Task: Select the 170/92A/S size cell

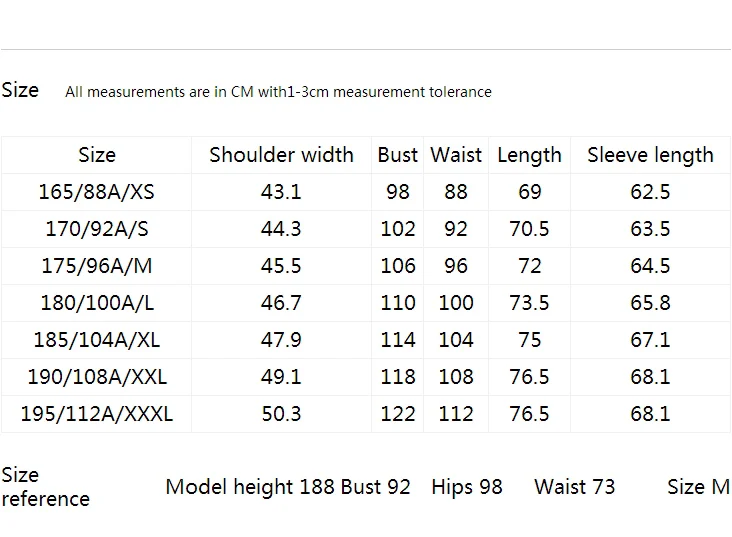Action: click(97, 229)
